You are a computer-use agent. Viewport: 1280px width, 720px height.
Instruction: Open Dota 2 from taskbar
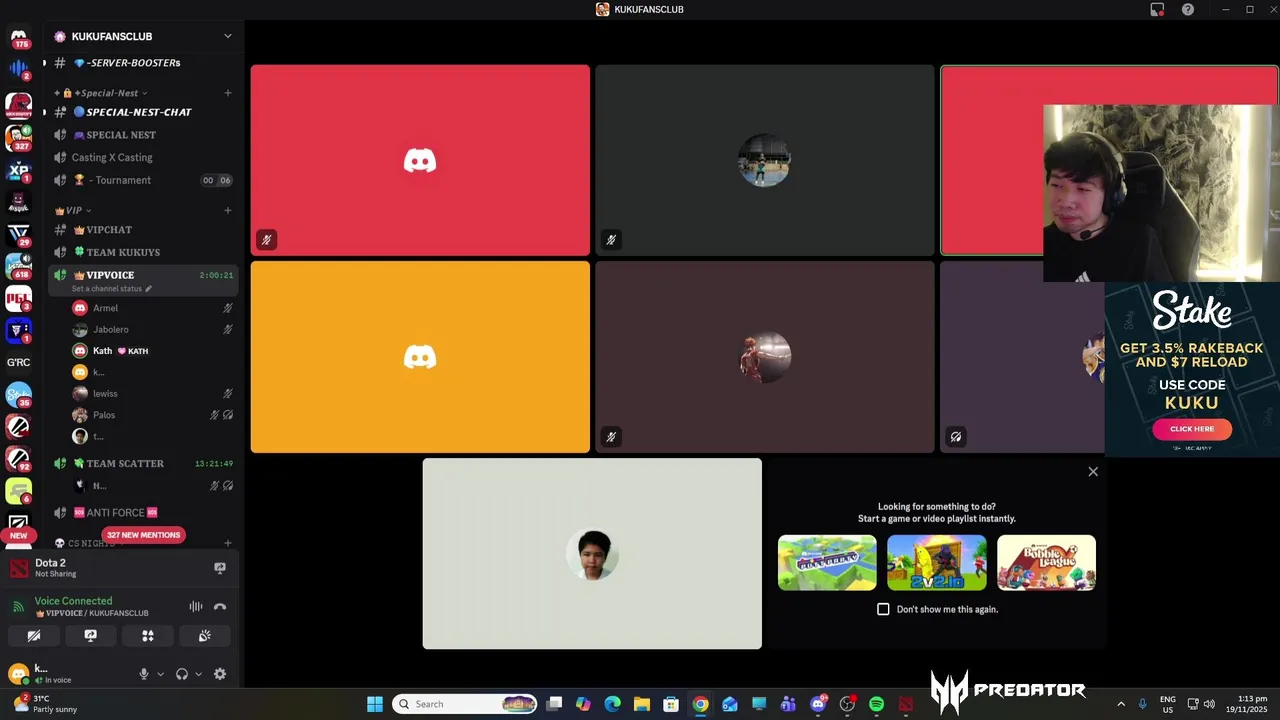tap(905, 704)
